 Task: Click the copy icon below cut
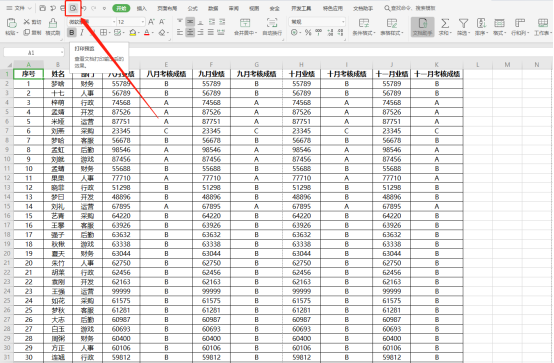[x=26, y=33]
